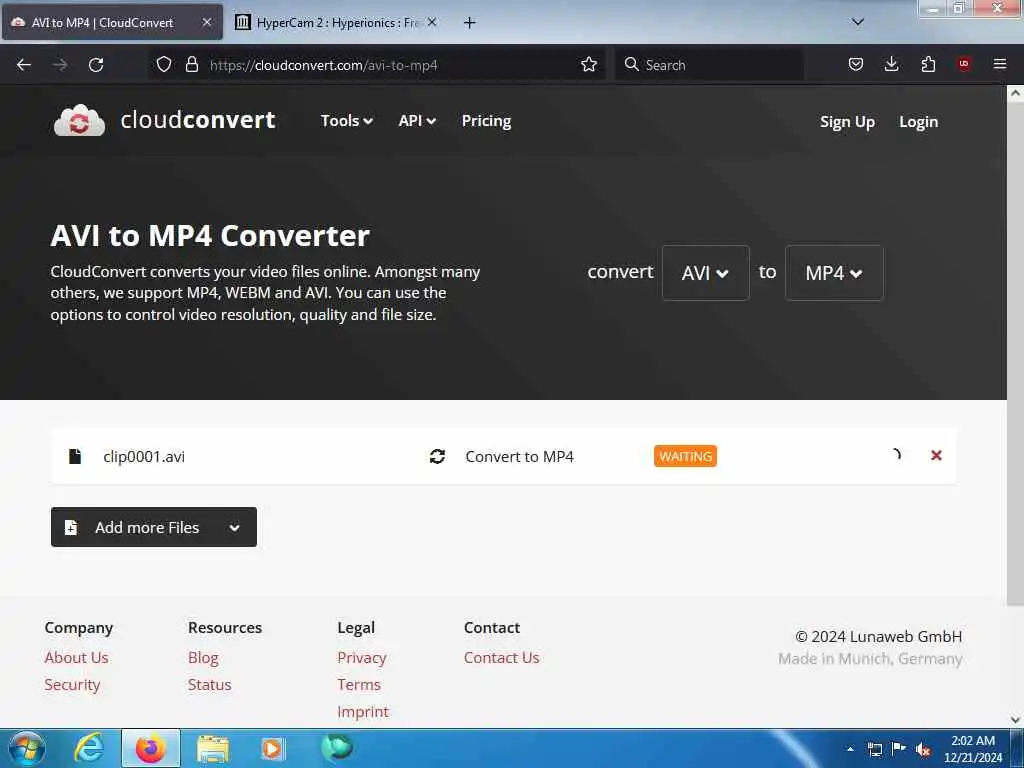Click the WAITING status badge
Image resolution: width=1024 pixels, height=768 pixels.
(685, 456)
